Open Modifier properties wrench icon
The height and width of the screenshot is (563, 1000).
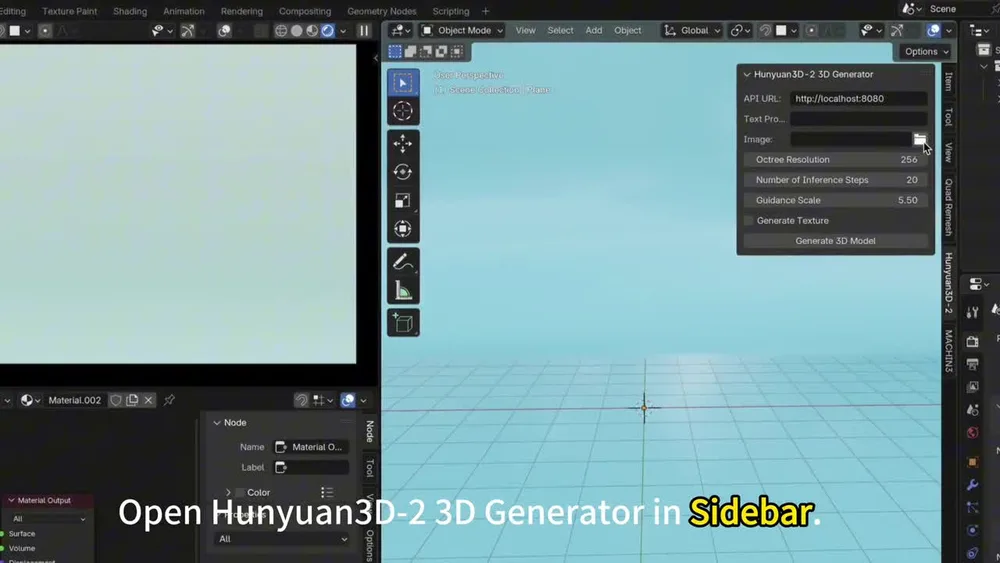[x=972, y=485]
